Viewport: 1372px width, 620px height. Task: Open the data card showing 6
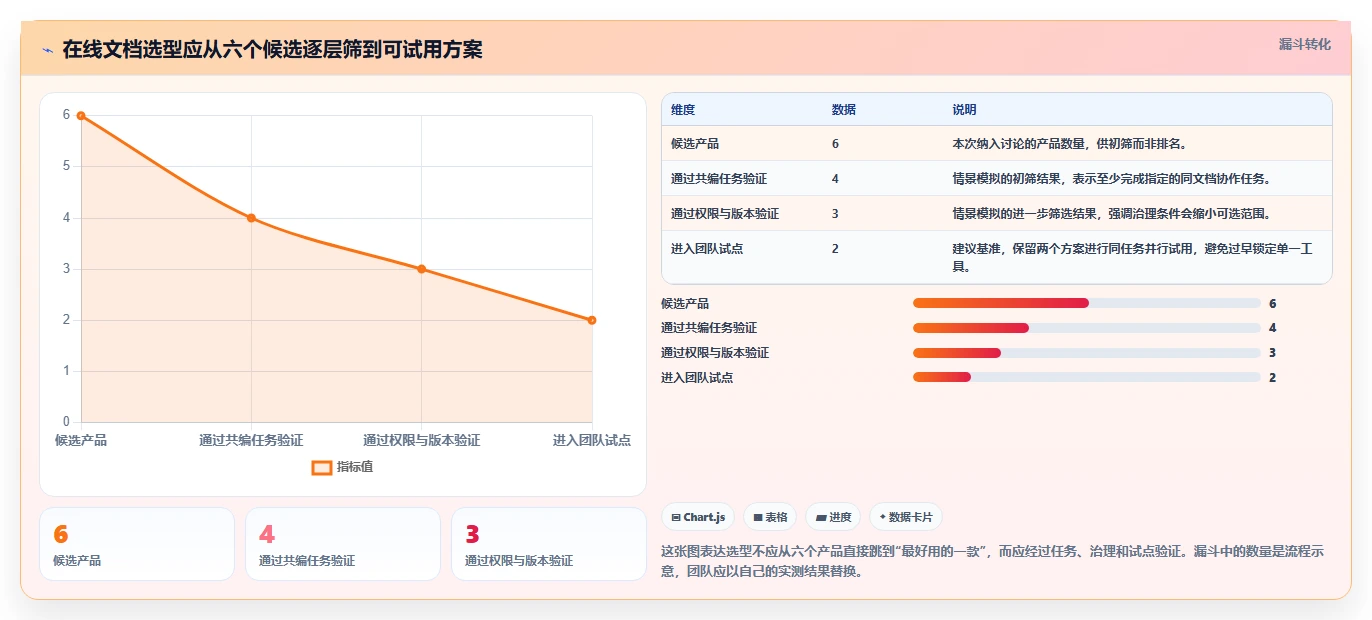coord(137,544)
